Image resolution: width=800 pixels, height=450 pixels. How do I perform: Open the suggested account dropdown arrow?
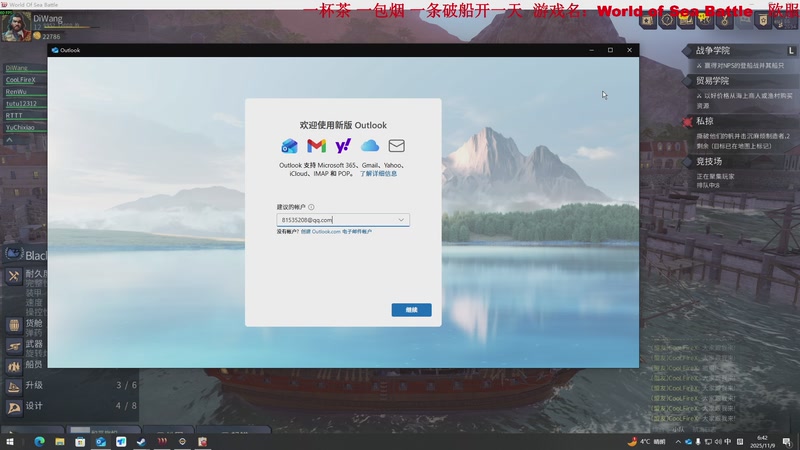[x=401, y=220]
